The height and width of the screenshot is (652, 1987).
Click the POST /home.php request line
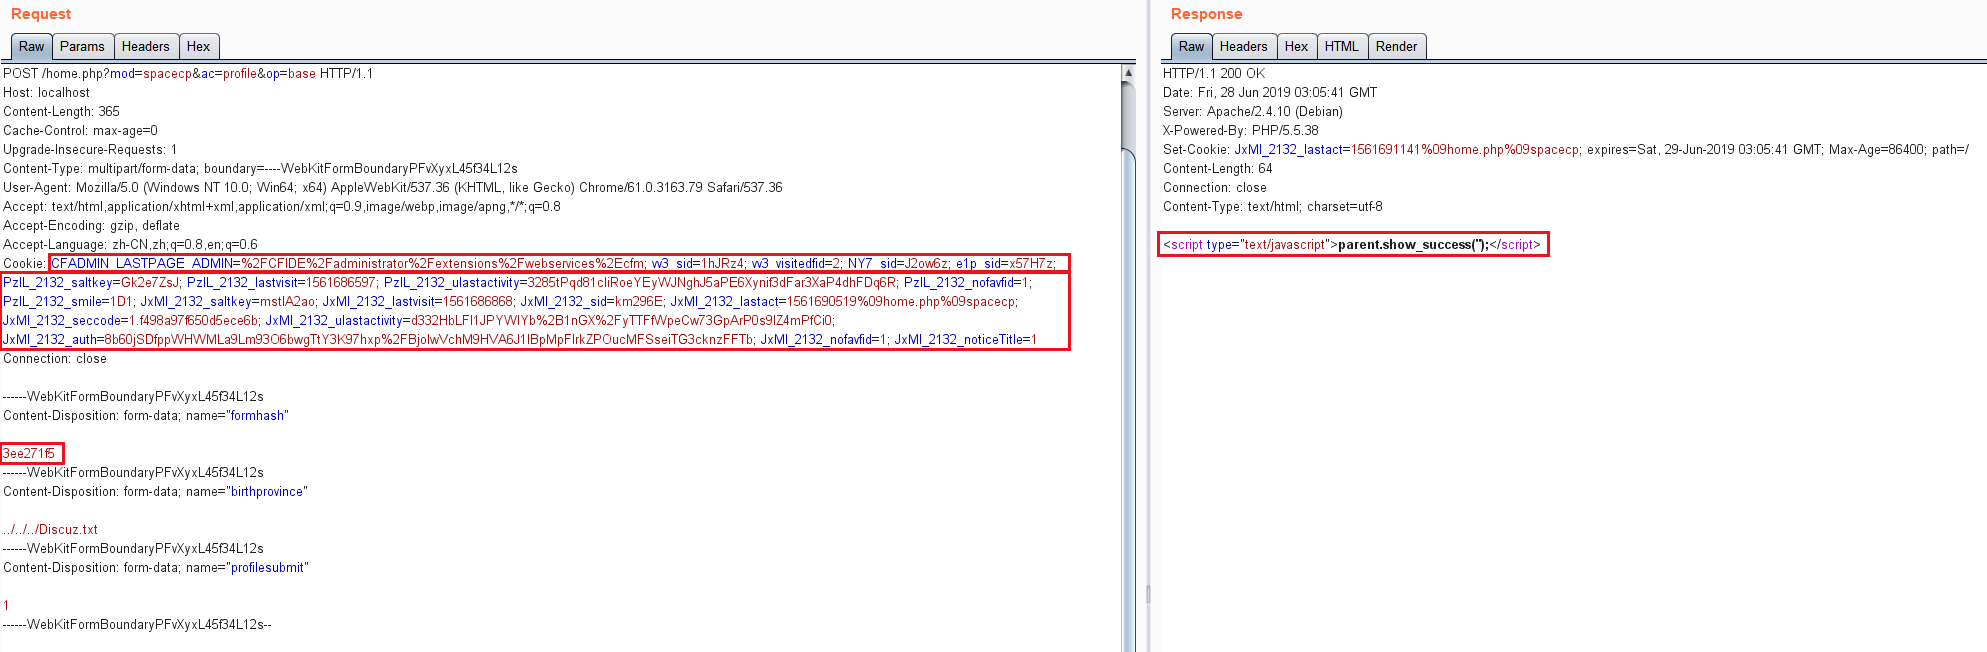click(188, 74)
